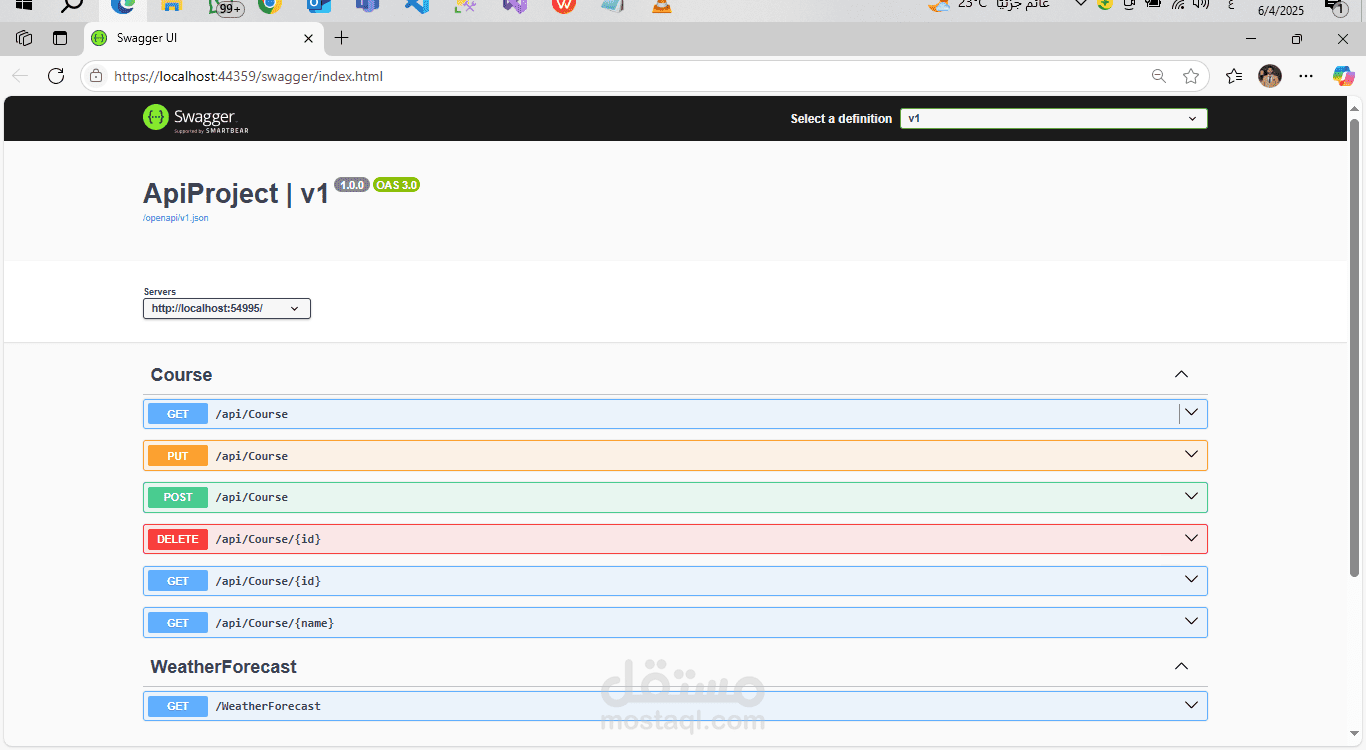The width and height of the screenshot is (1366, 750).
Task: Click GET badge for /api/Course/{id}
Action: (178, 581)
